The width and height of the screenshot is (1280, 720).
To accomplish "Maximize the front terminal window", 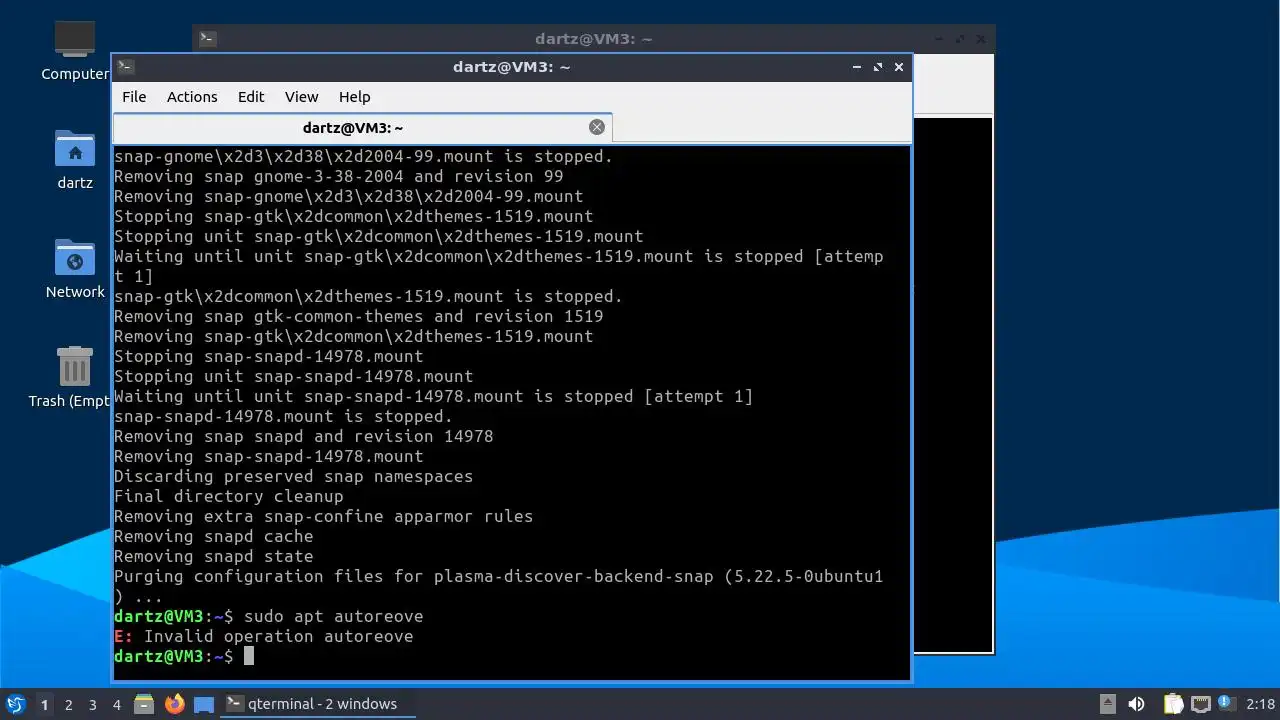I will pos(878,67).
